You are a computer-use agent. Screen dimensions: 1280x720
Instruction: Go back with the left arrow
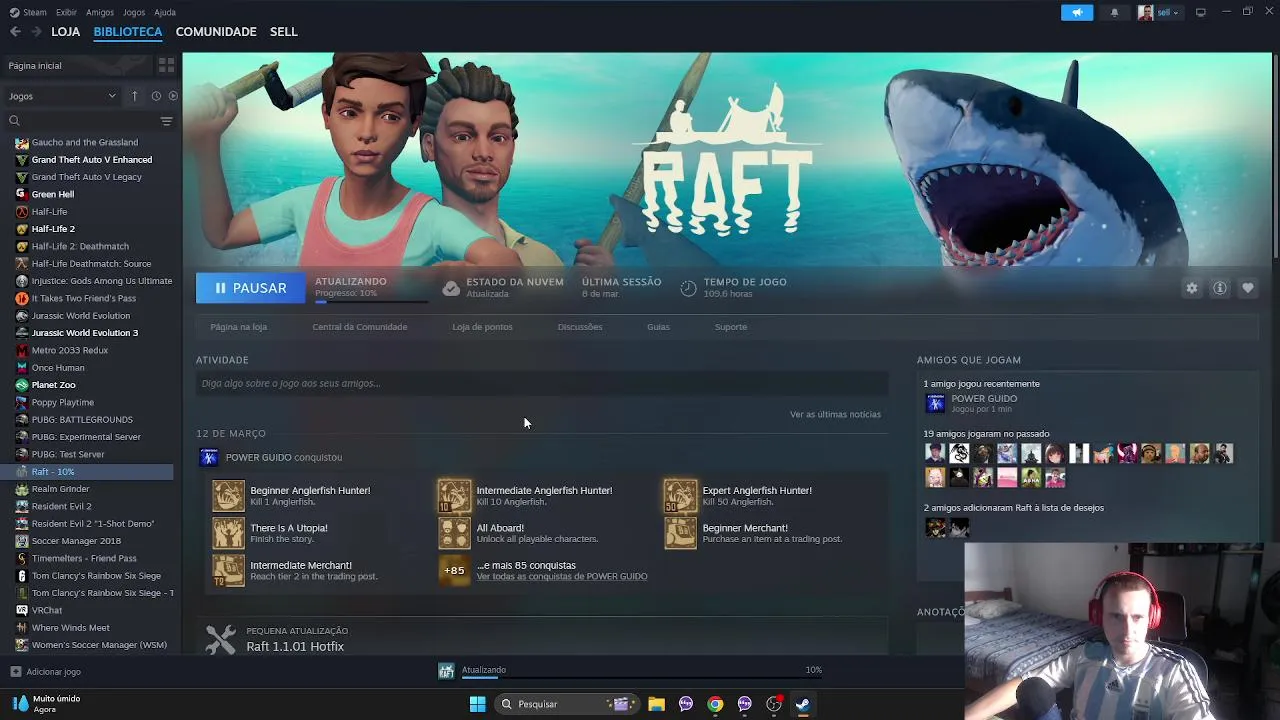pos(15,32)
